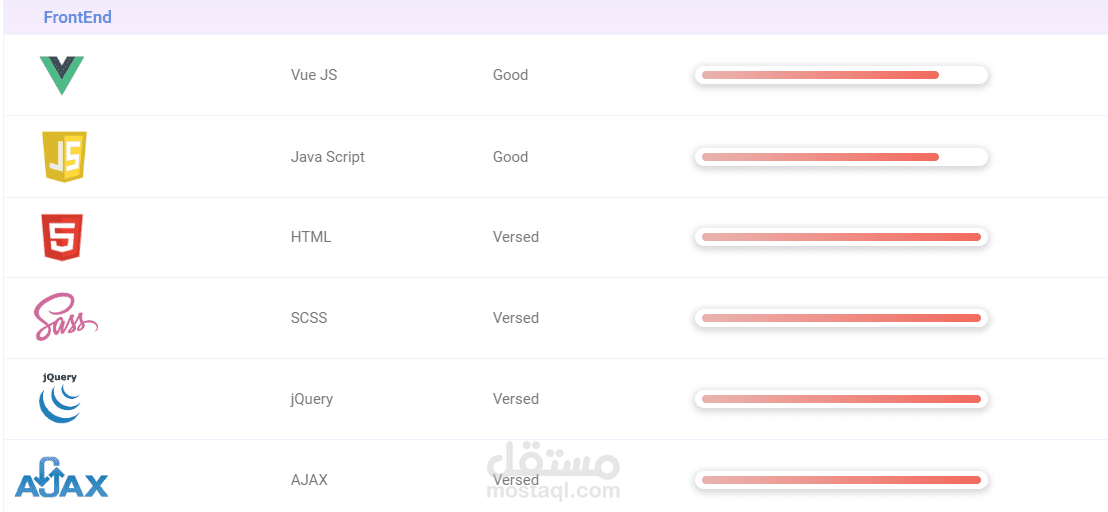
Task: Click the Java Script skill name
Action: coord(328,157)
